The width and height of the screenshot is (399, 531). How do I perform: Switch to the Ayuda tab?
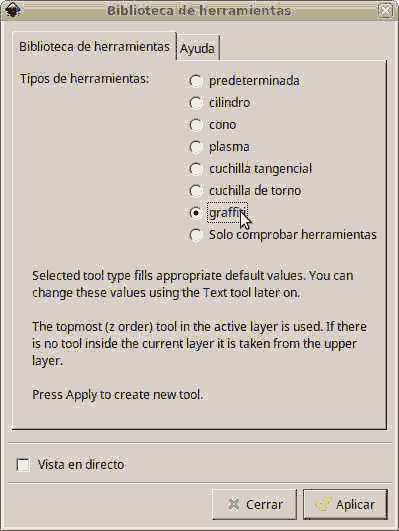click(x=197, y=48)
